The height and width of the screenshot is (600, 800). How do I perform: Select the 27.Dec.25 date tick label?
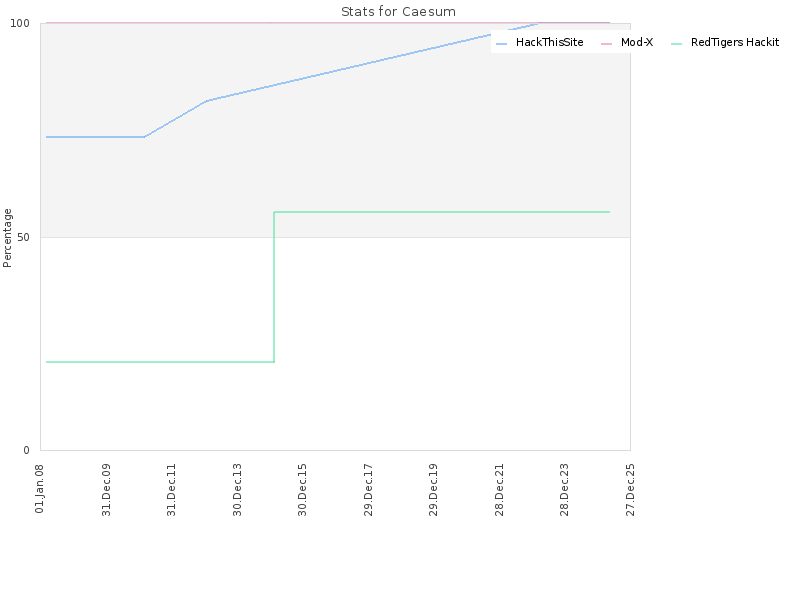click(x=631, y=490)
